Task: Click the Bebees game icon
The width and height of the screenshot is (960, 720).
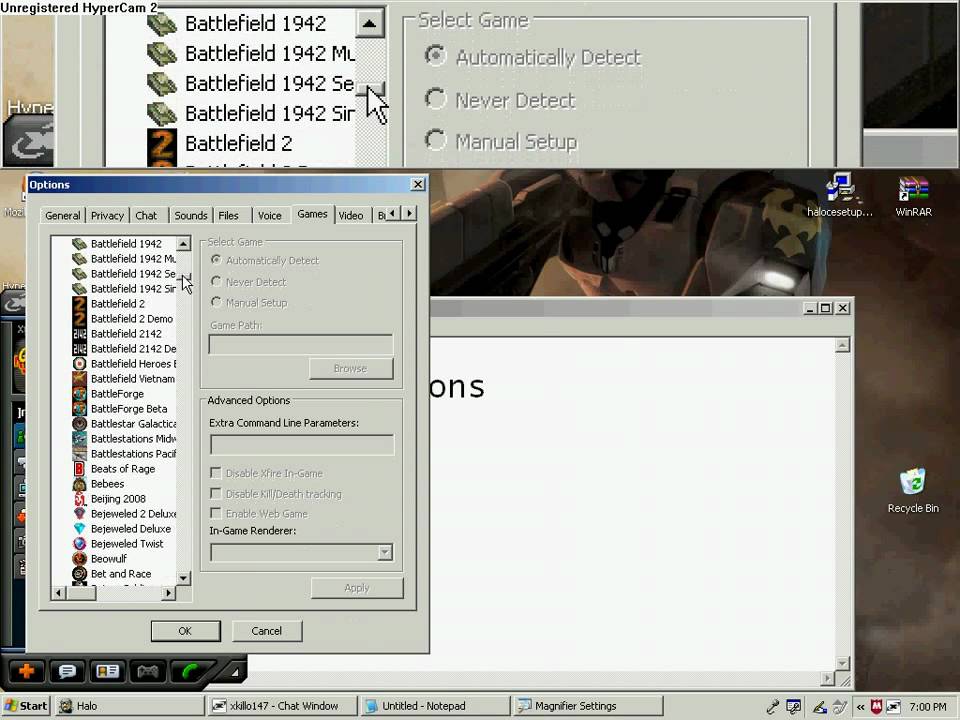Action: [80, 484]
